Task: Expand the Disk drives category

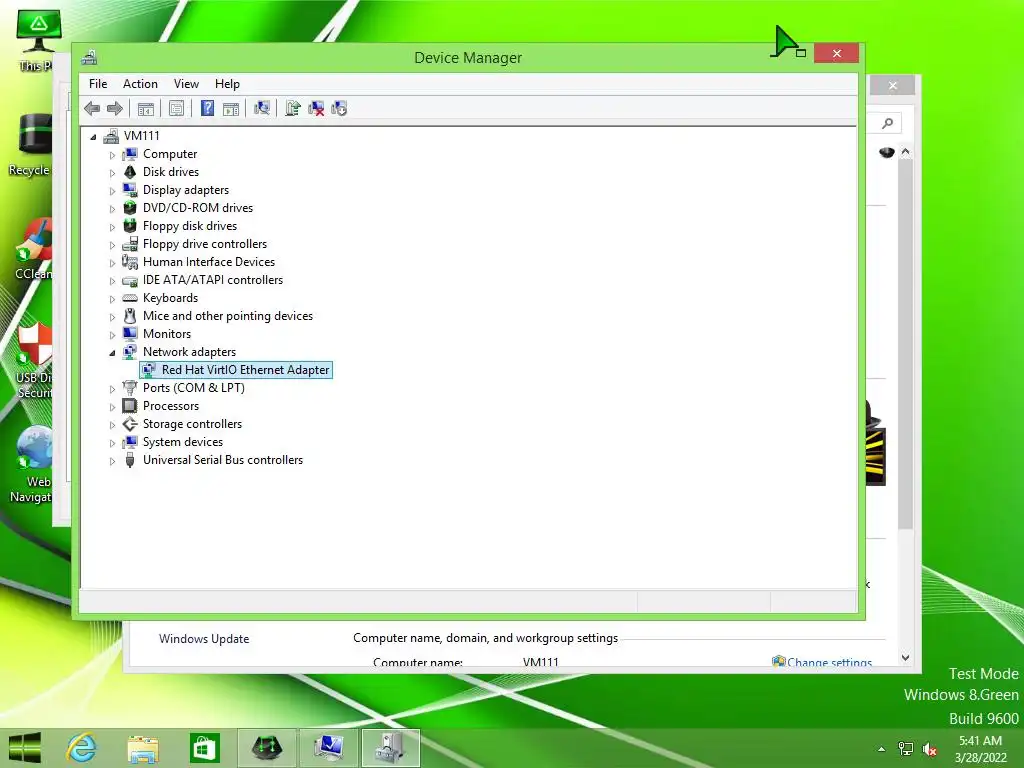Action: point(112,172)
